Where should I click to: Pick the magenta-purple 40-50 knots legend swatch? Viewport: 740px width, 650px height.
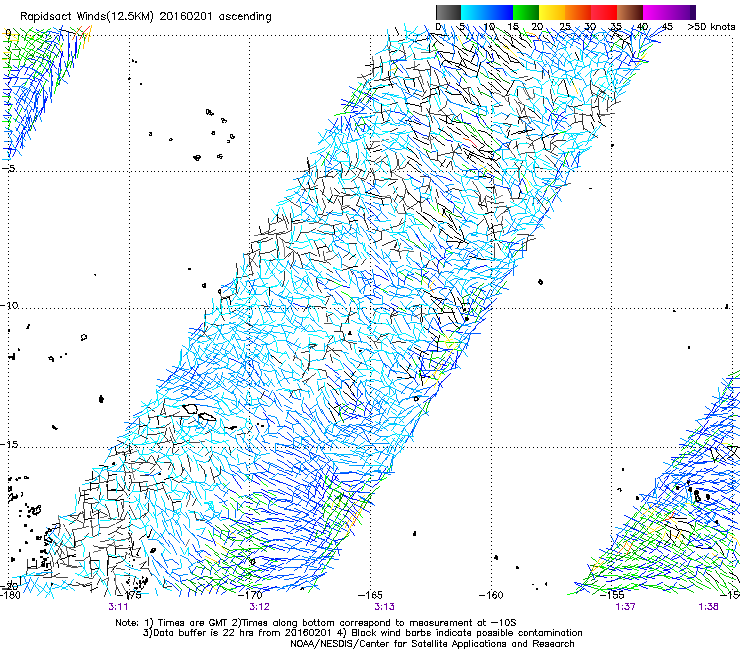[x=669, y=12]
